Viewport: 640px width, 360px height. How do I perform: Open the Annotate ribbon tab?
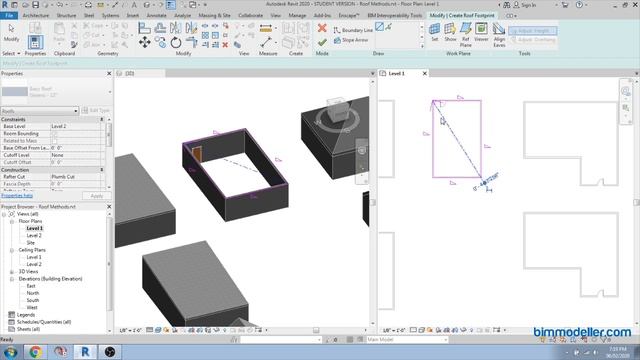(x=156, y=16)
